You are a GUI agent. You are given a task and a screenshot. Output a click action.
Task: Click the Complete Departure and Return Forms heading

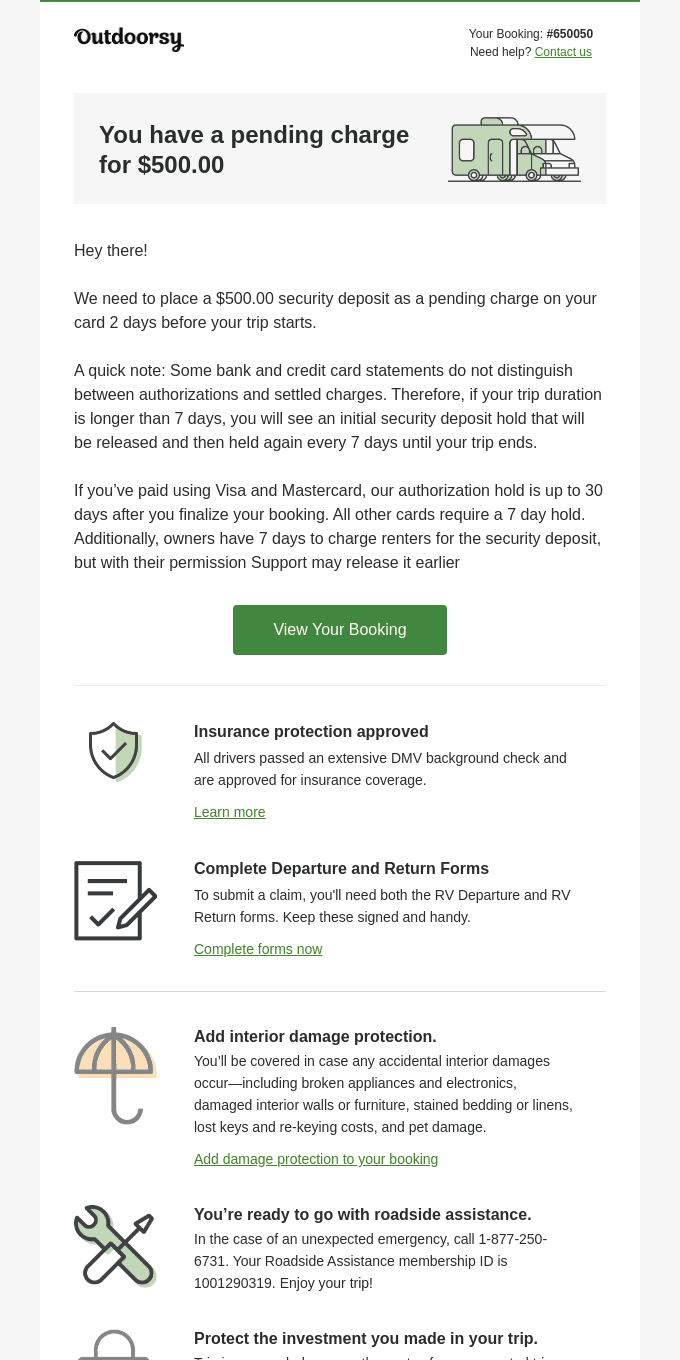tap(341, 868)
